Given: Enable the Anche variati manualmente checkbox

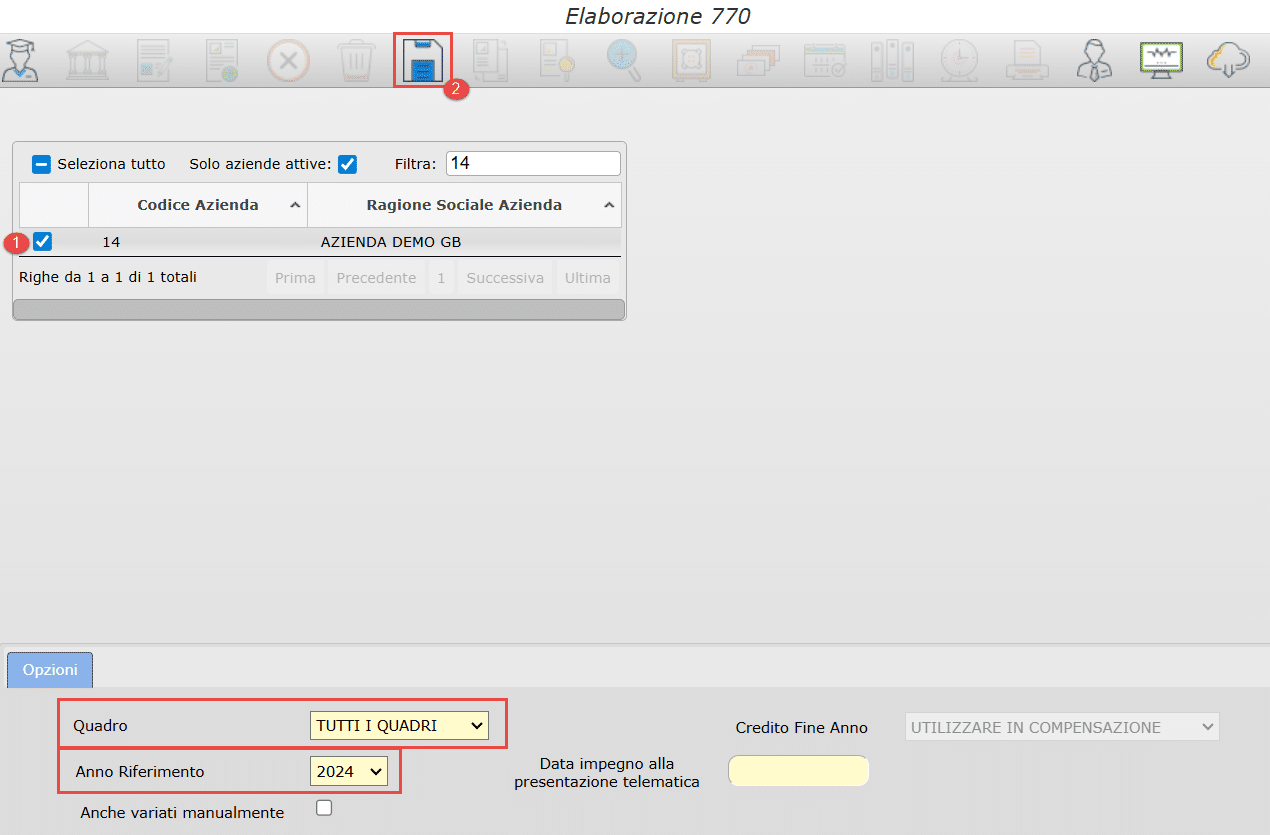Looking at the screenshot, I should coord(324,809).
